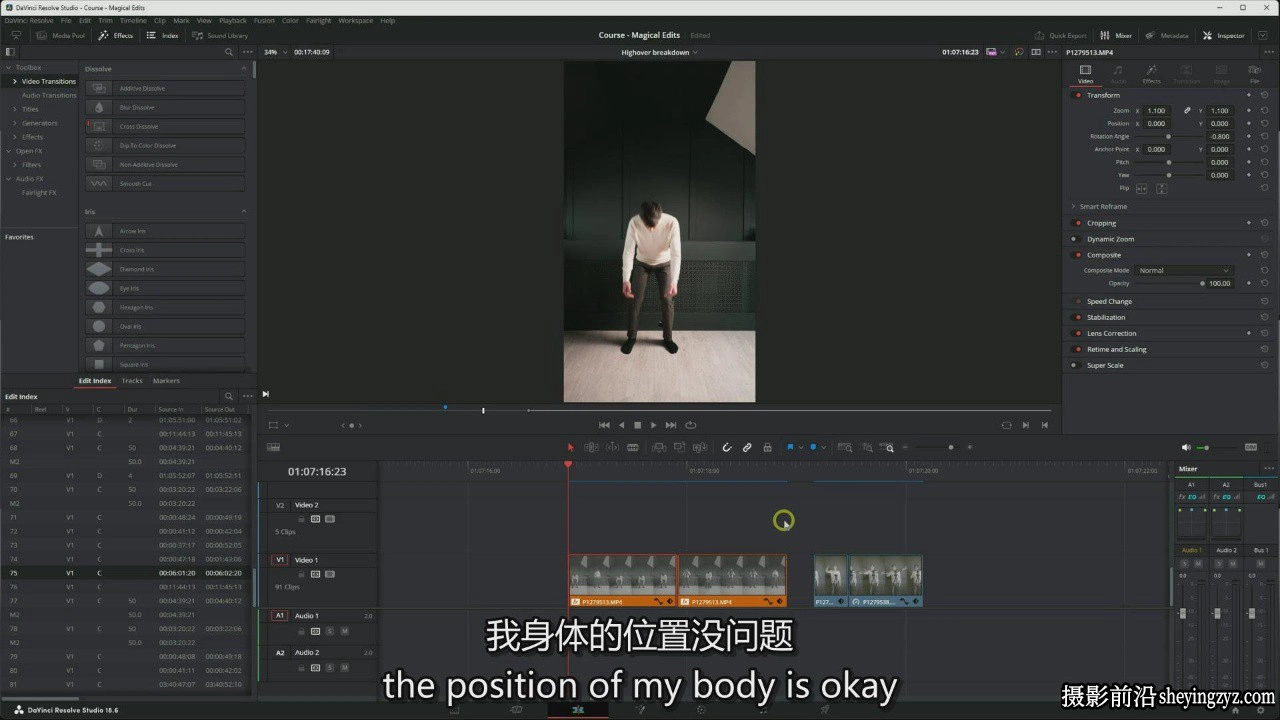Viewport: 1280px width, 720px height.
Task: Play the timeline forward
Action: tap(654, 425)
